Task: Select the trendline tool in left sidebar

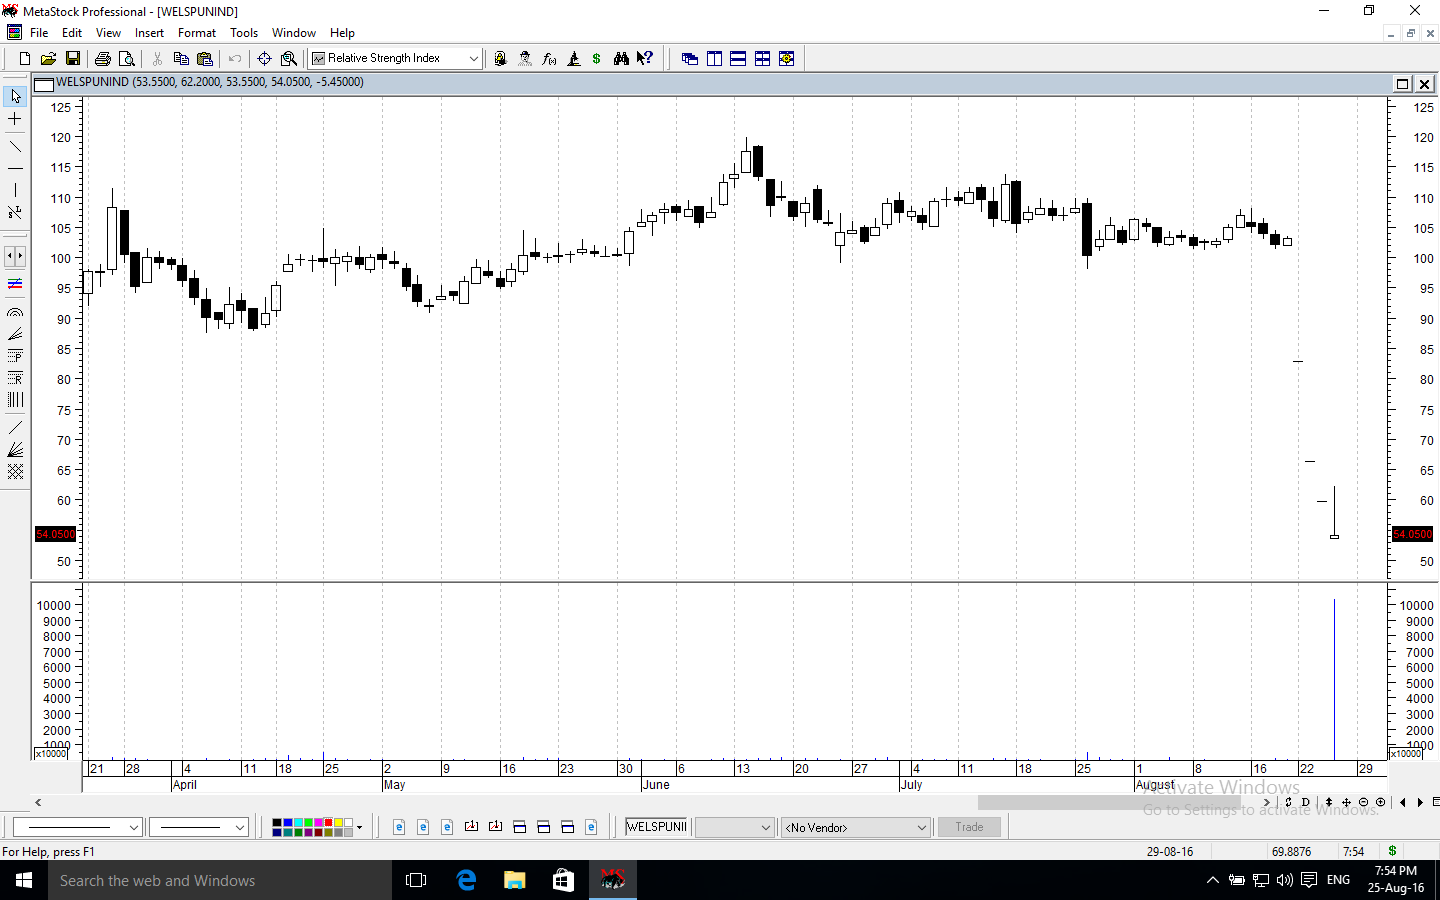Action: coord(15,146)
